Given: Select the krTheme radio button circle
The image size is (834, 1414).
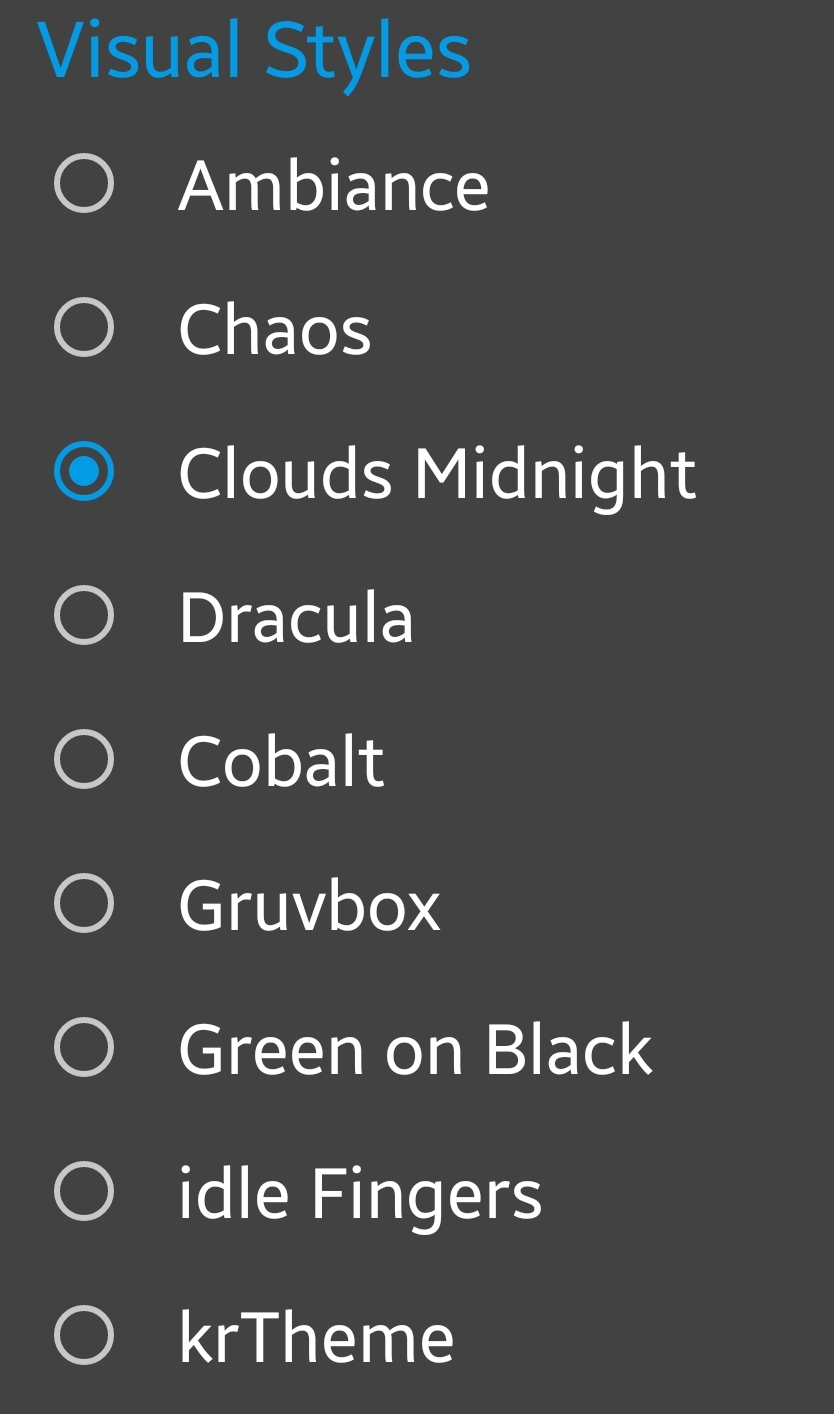Looking at the screenshot, I should click(x=84, y=1335).
